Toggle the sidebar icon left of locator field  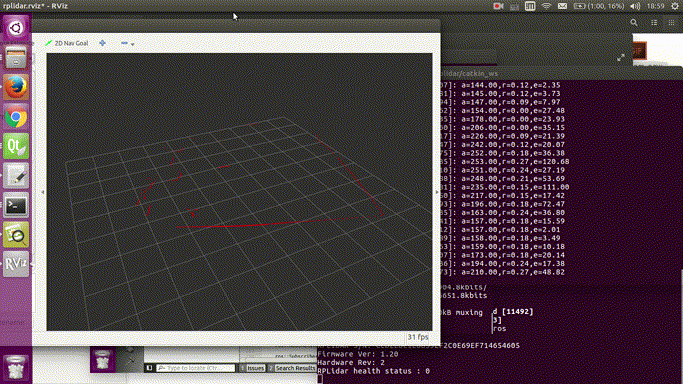(149, 368)
